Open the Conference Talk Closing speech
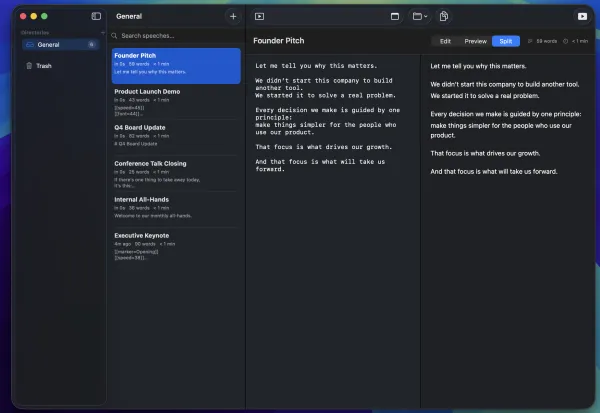The height and width of the screenshot is (413, 600). (176, 174)
